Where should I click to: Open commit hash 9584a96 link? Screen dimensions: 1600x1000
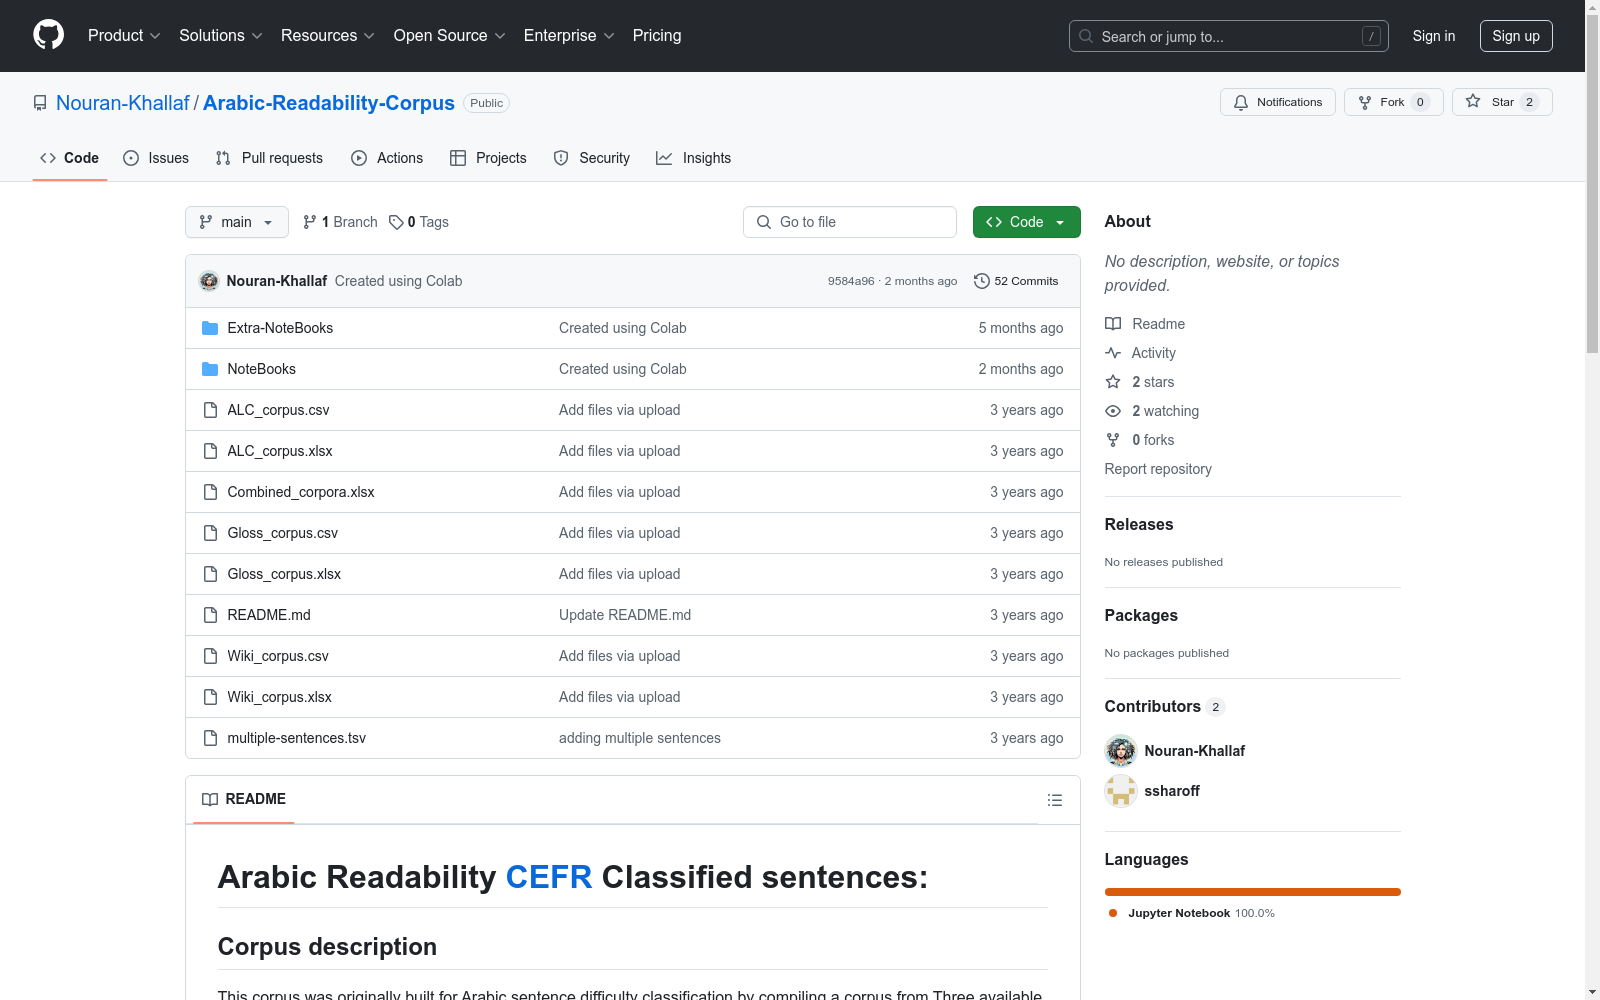point(851,281)
